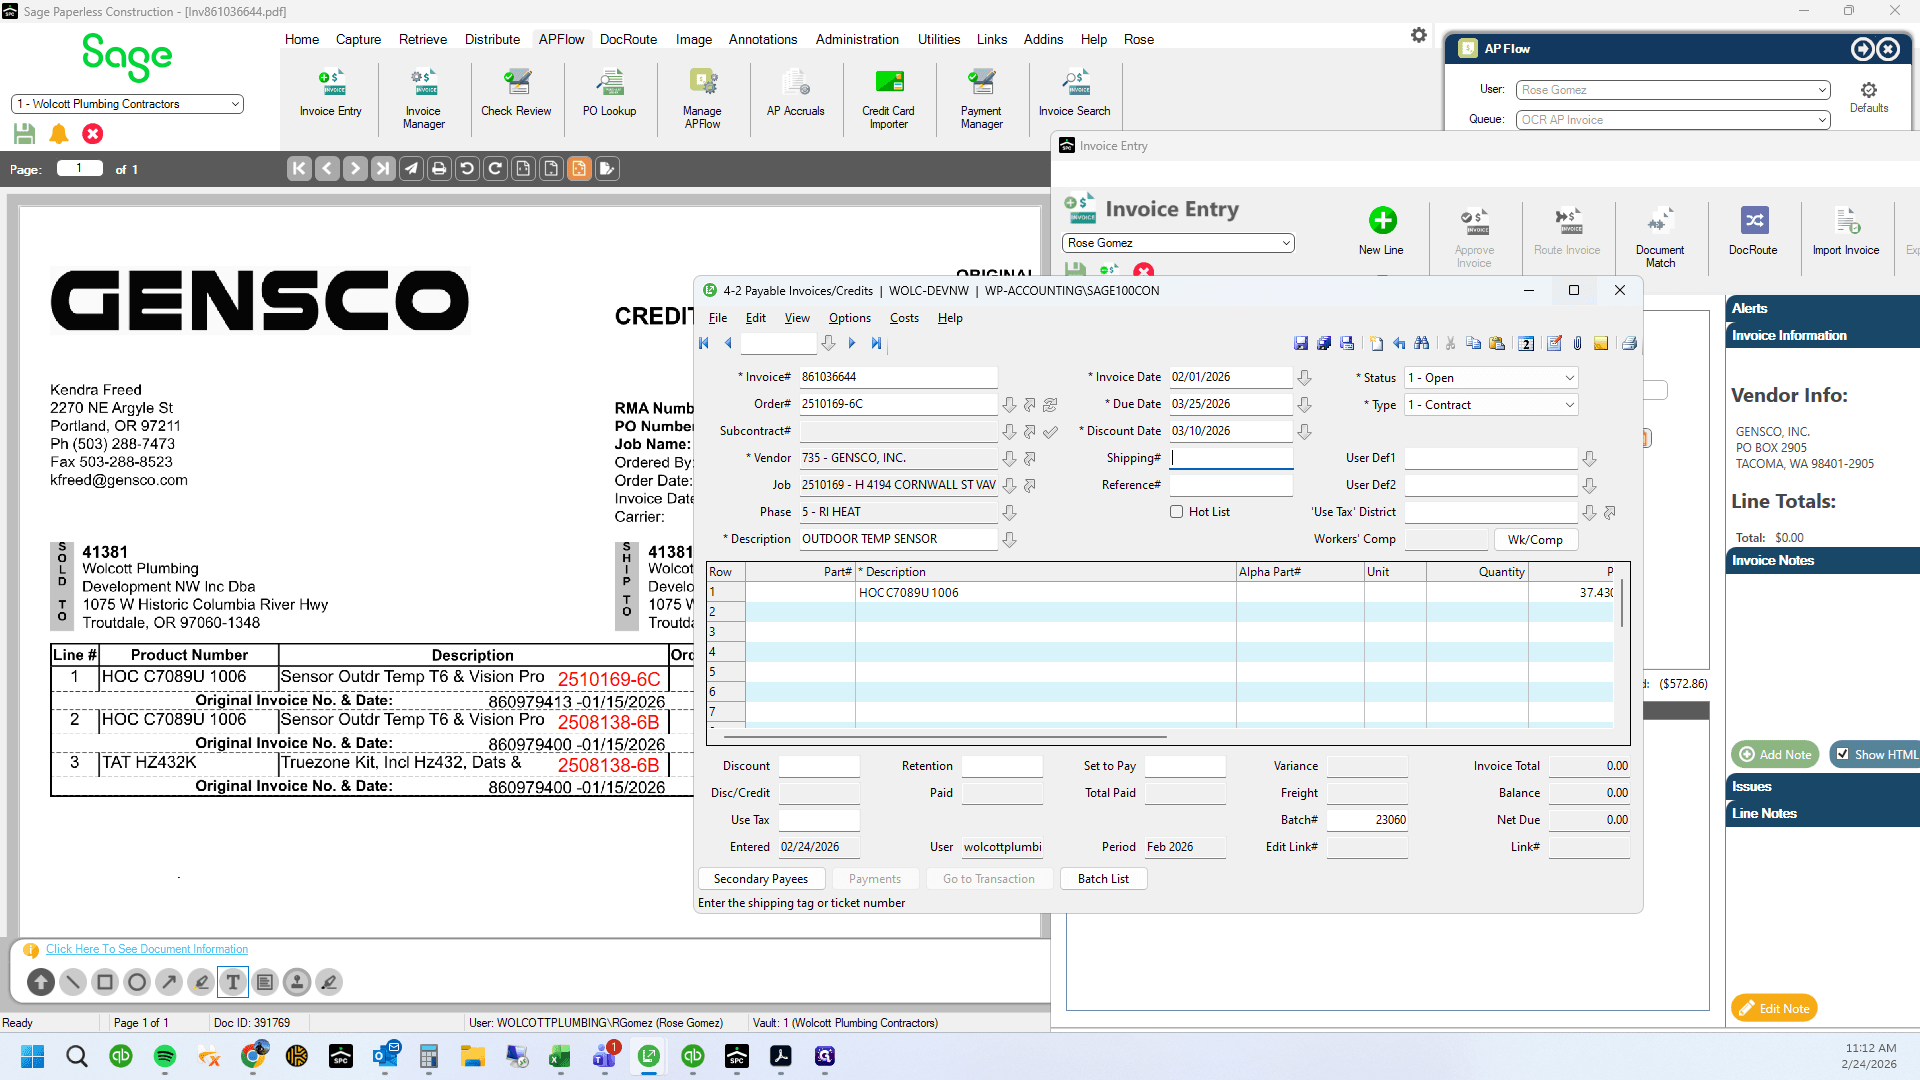Tick the Hot List checkbox
Image resolution: width=1920 pixels, height=1080 pixels.
(x=1177, y=512)
